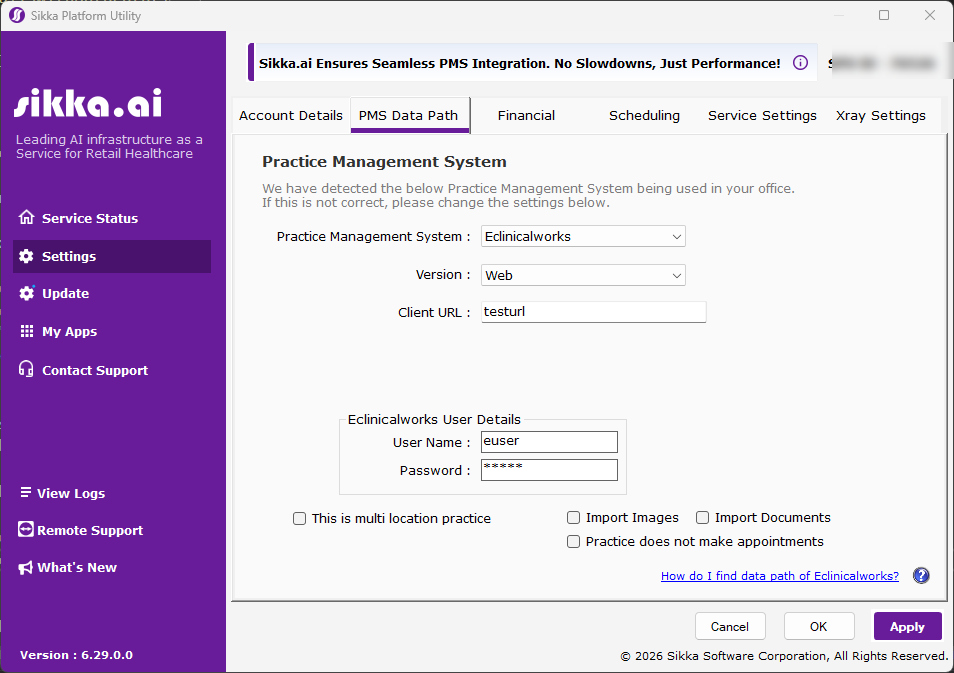Click the info icon in banner
The image size is (954, 673).
[800, 63]
